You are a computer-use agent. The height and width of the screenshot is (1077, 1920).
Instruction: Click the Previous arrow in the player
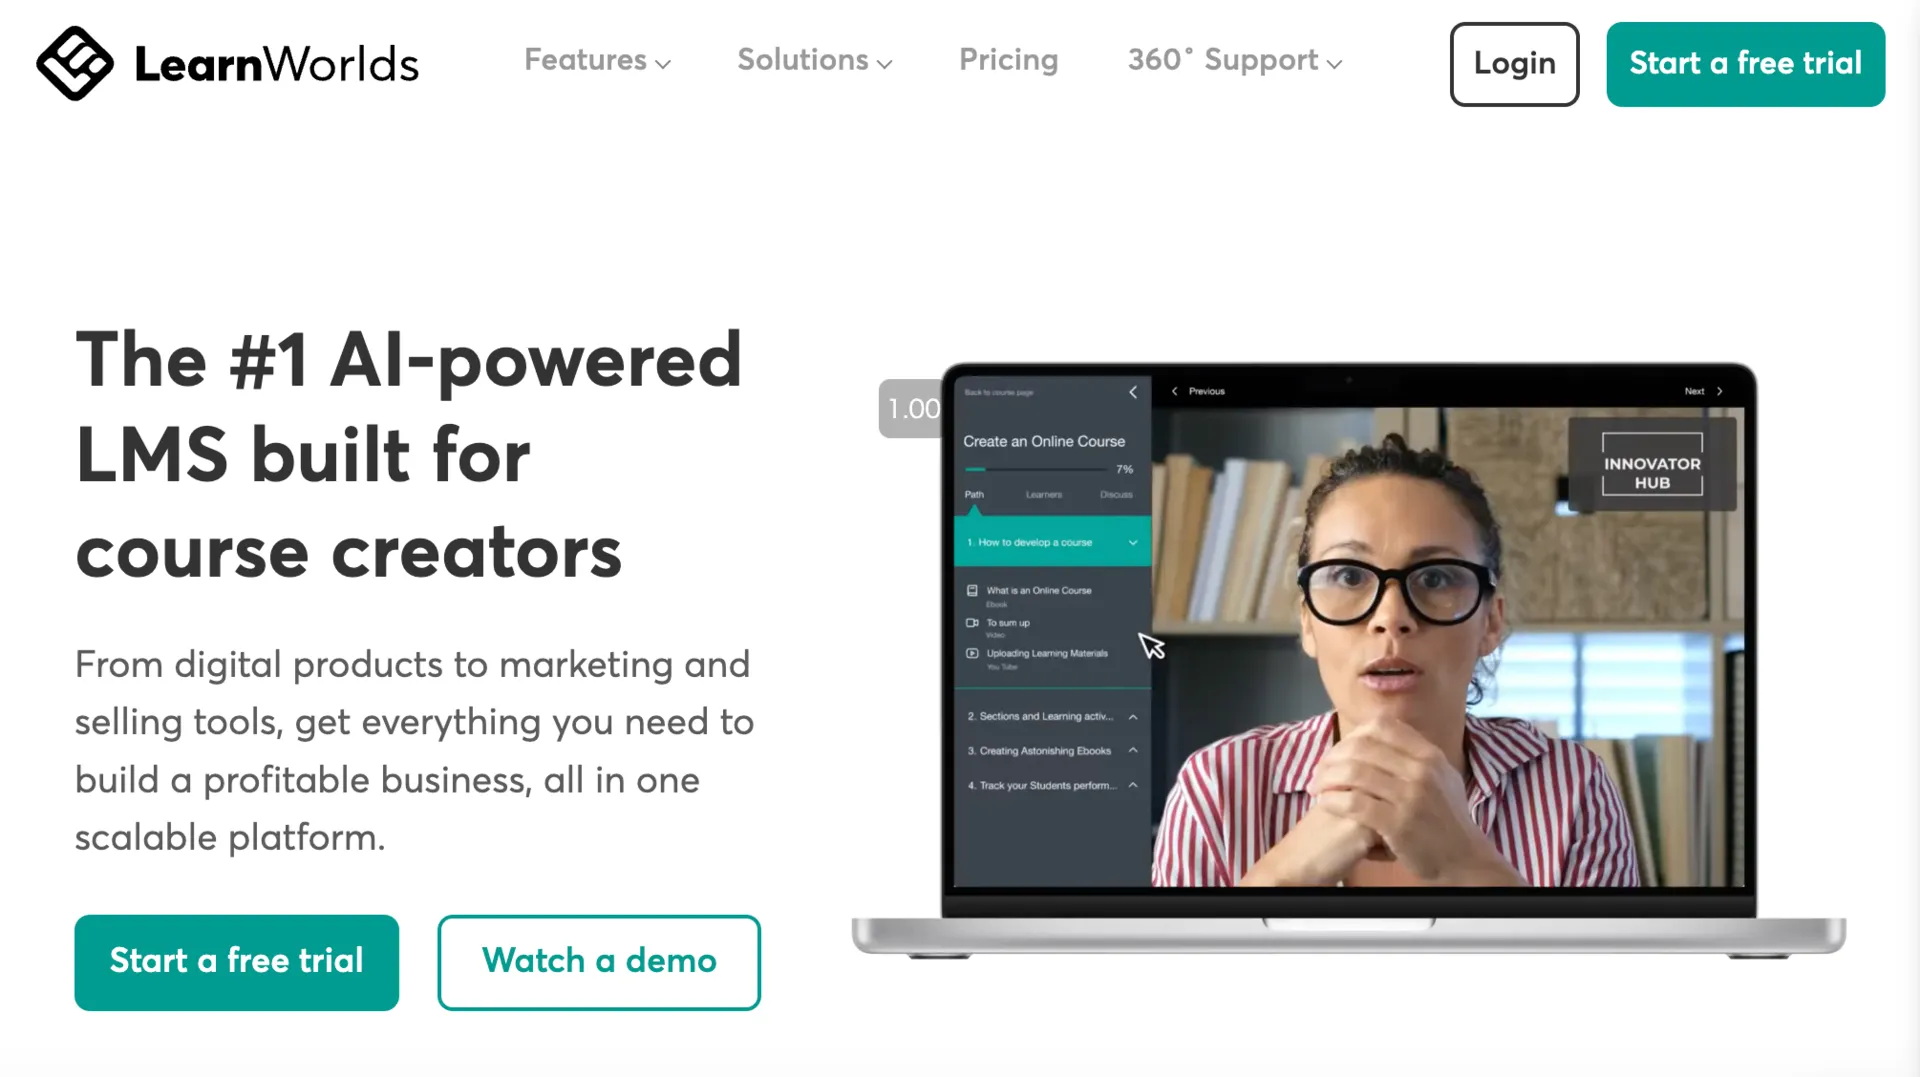1175,391
